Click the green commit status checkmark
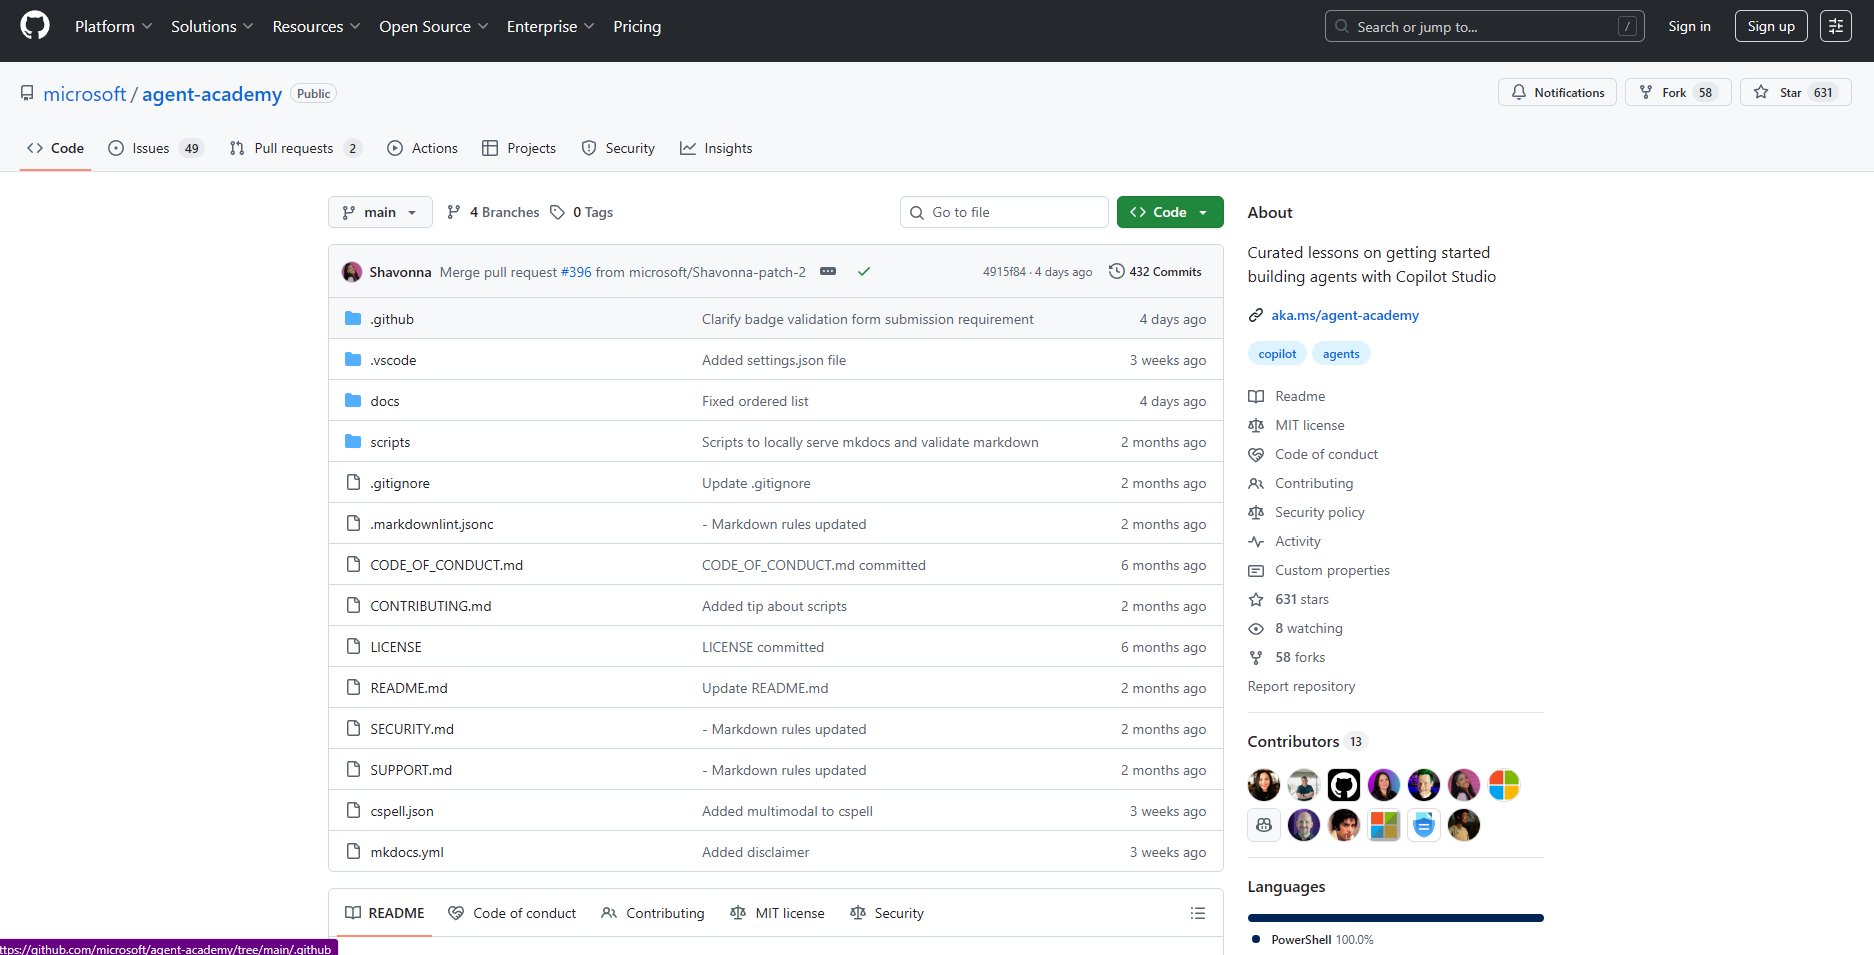 pyautogui.click(x=864, y=272)
